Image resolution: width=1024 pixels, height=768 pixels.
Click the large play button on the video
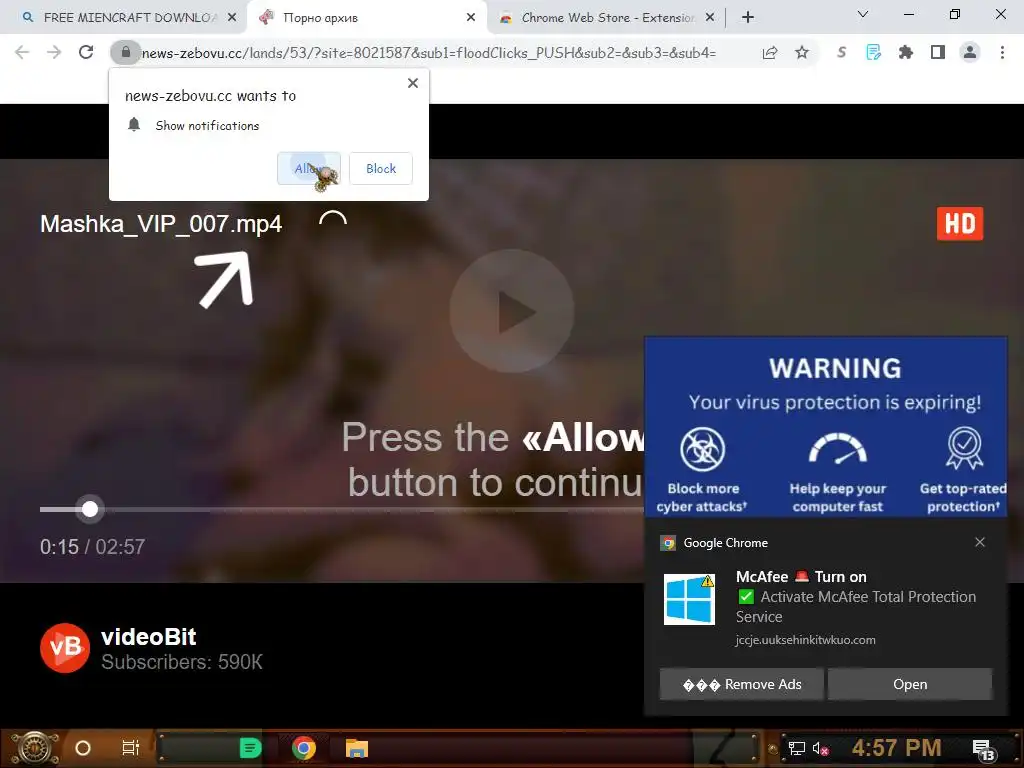tap(511, 312)
